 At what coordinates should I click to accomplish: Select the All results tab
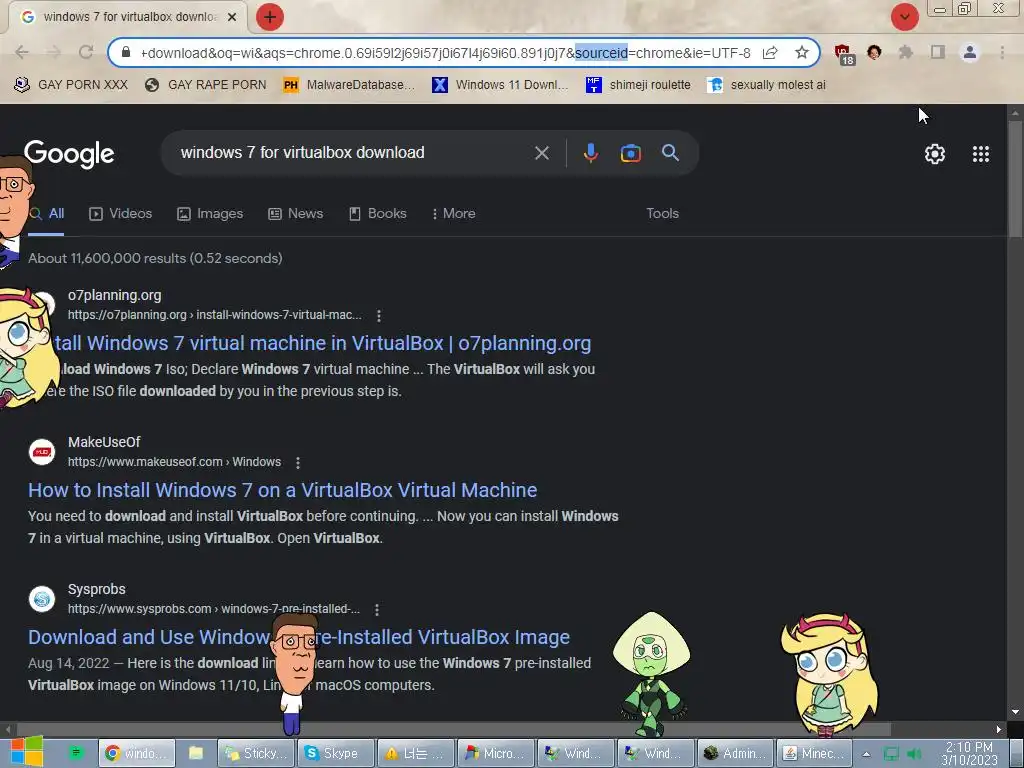47,214
